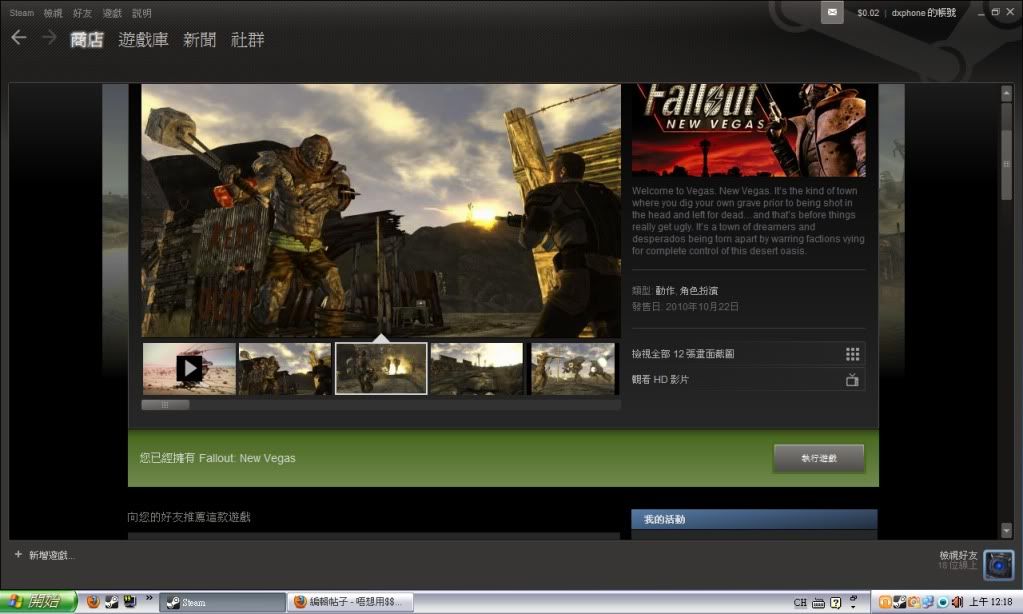The height and width of the screenshot is (614, 1023).
Task: Open the 遊戲 menu in menu bar
Action: [112, 13]
